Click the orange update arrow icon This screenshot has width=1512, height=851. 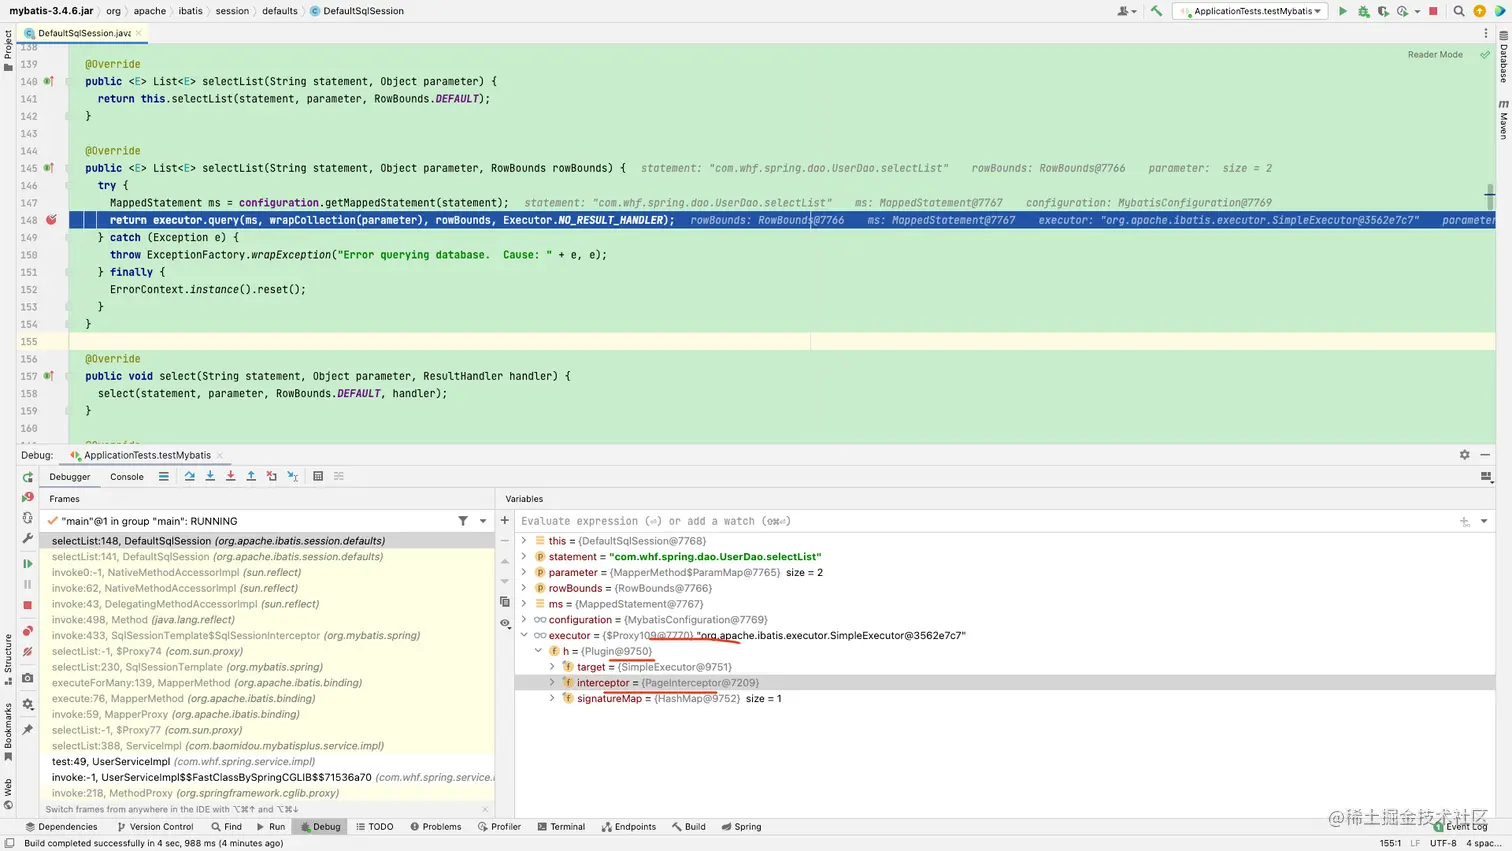[1479, 11]
